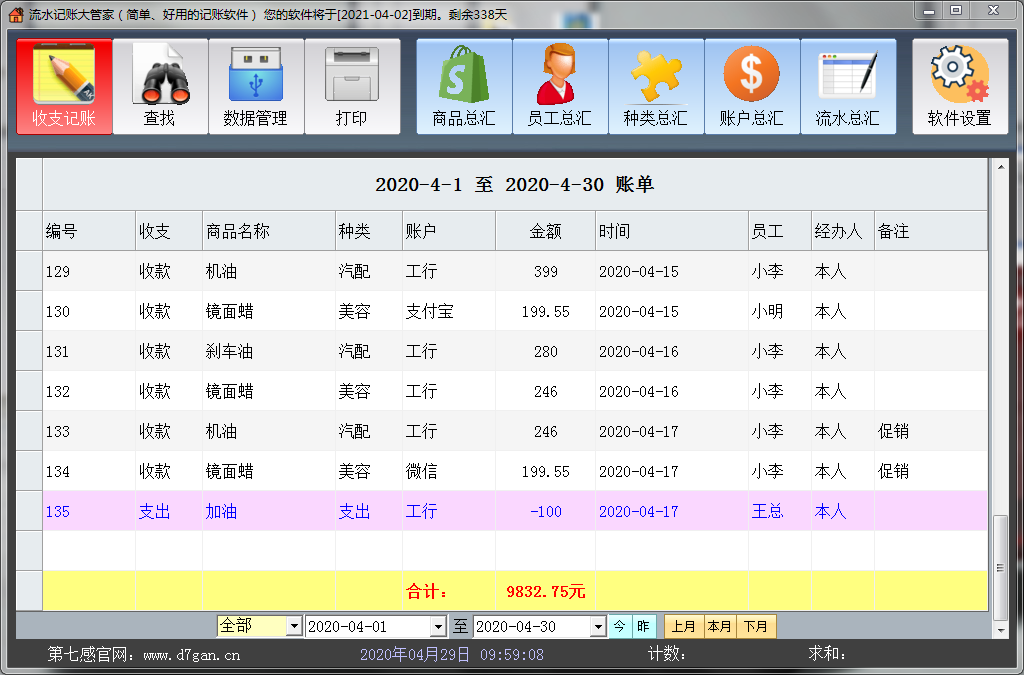1024x675 pixels.
Task: Click the 昨 yesterday button
Action: point(643,626)
